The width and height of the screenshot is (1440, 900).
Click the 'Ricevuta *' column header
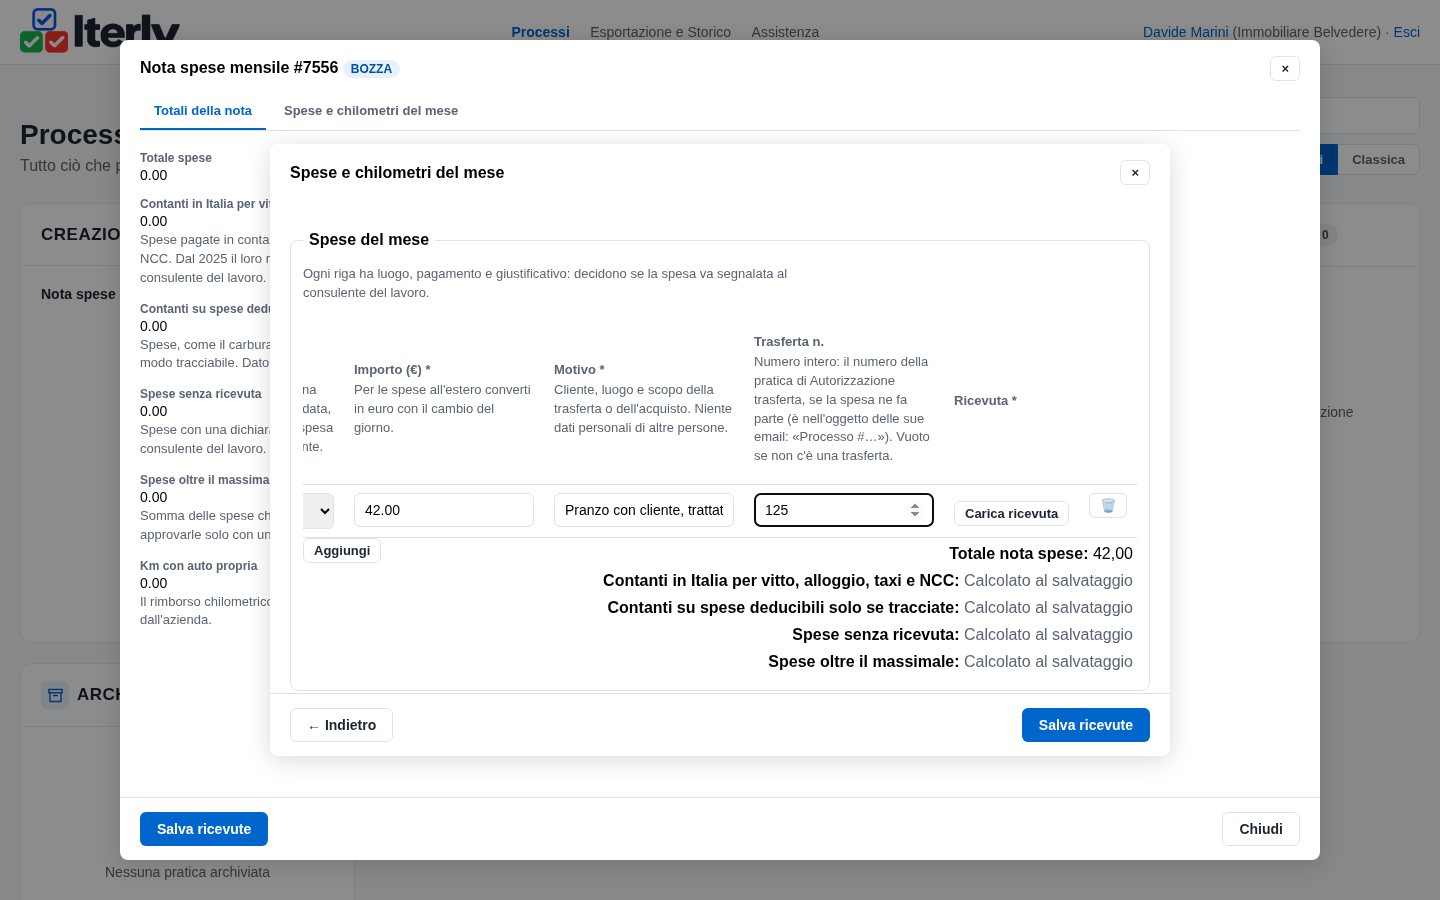[985, 401]
